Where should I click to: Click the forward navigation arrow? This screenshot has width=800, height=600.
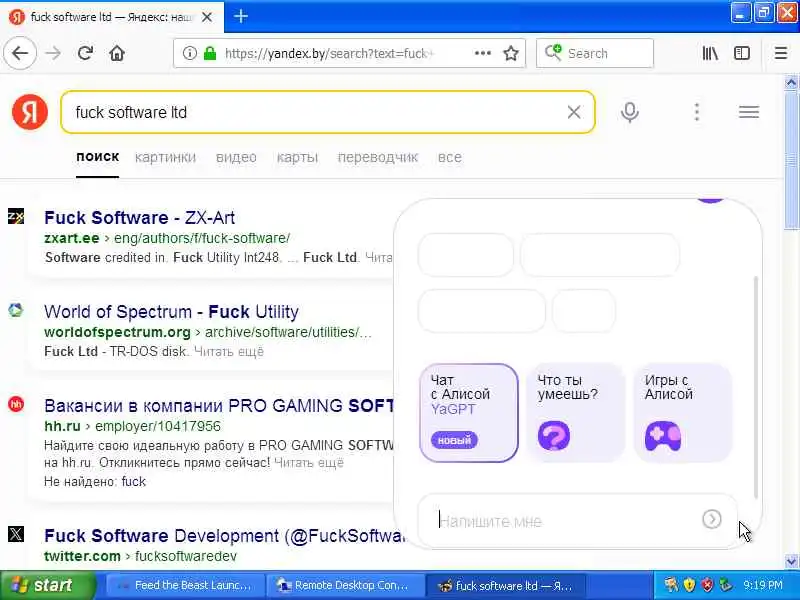point(53,53)
